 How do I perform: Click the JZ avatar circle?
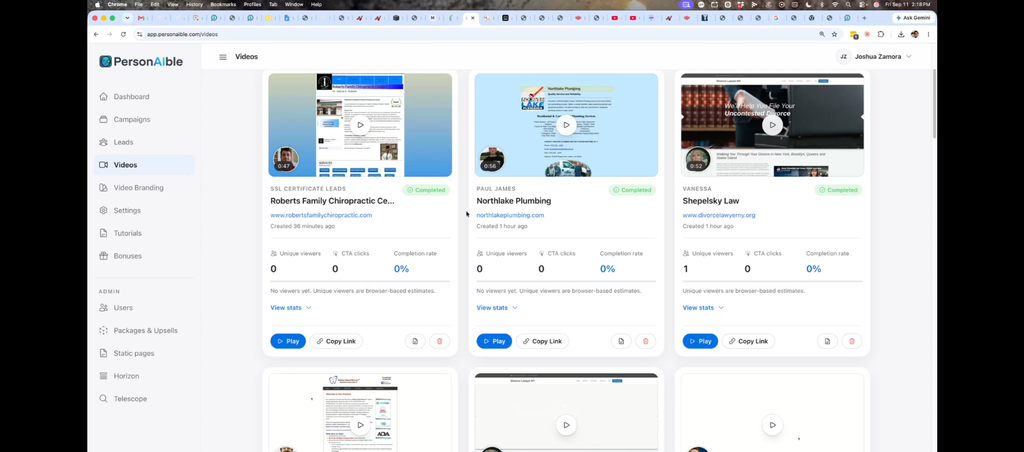(x=843, y=57)
